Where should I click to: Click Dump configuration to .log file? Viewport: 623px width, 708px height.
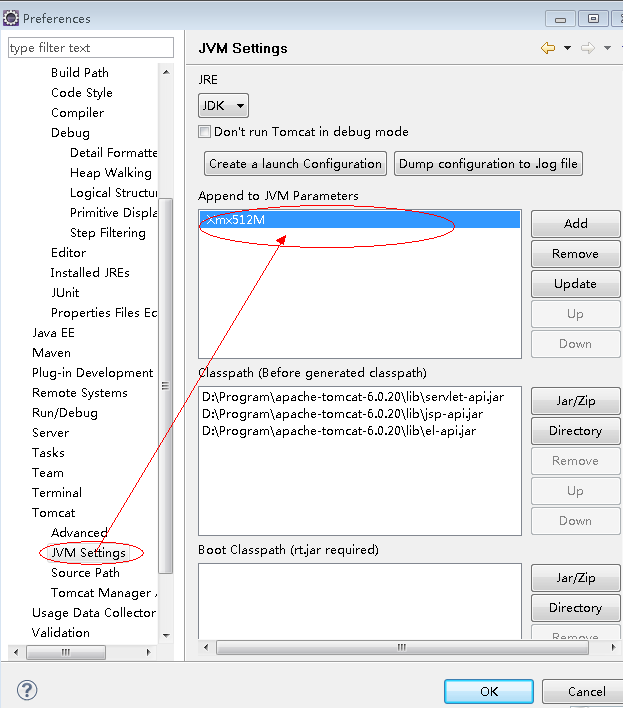click(488, 163)
